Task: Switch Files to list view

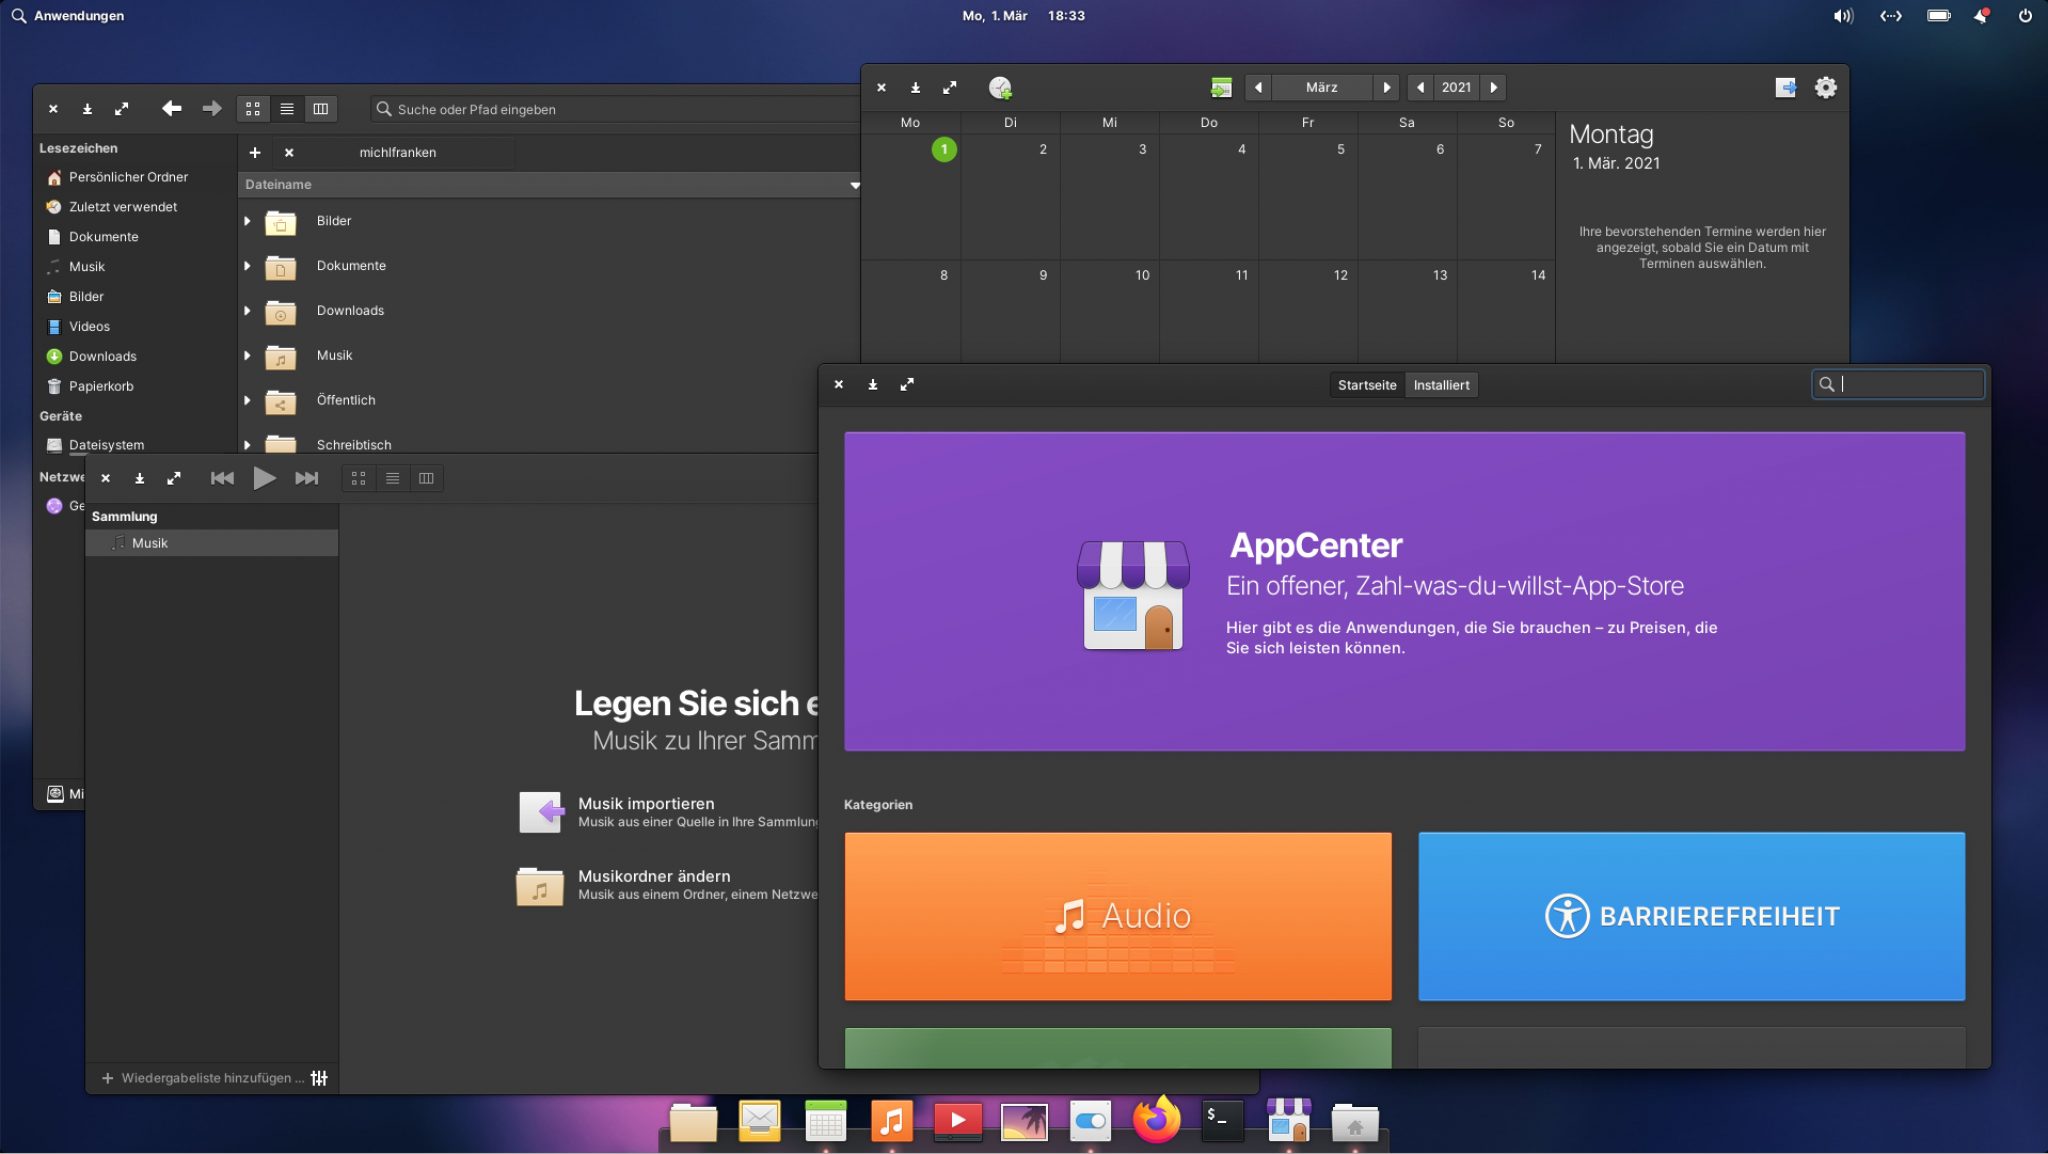Action: [287, 109]
